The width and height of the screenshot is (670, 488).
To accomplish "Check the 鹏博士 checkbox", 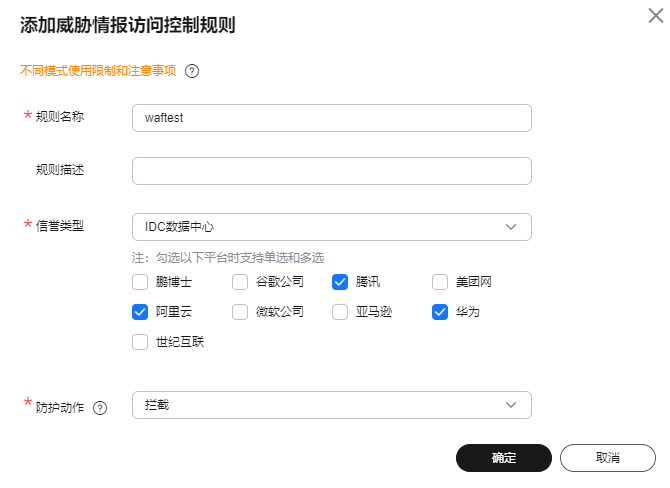I will click(x=140, y=282).
